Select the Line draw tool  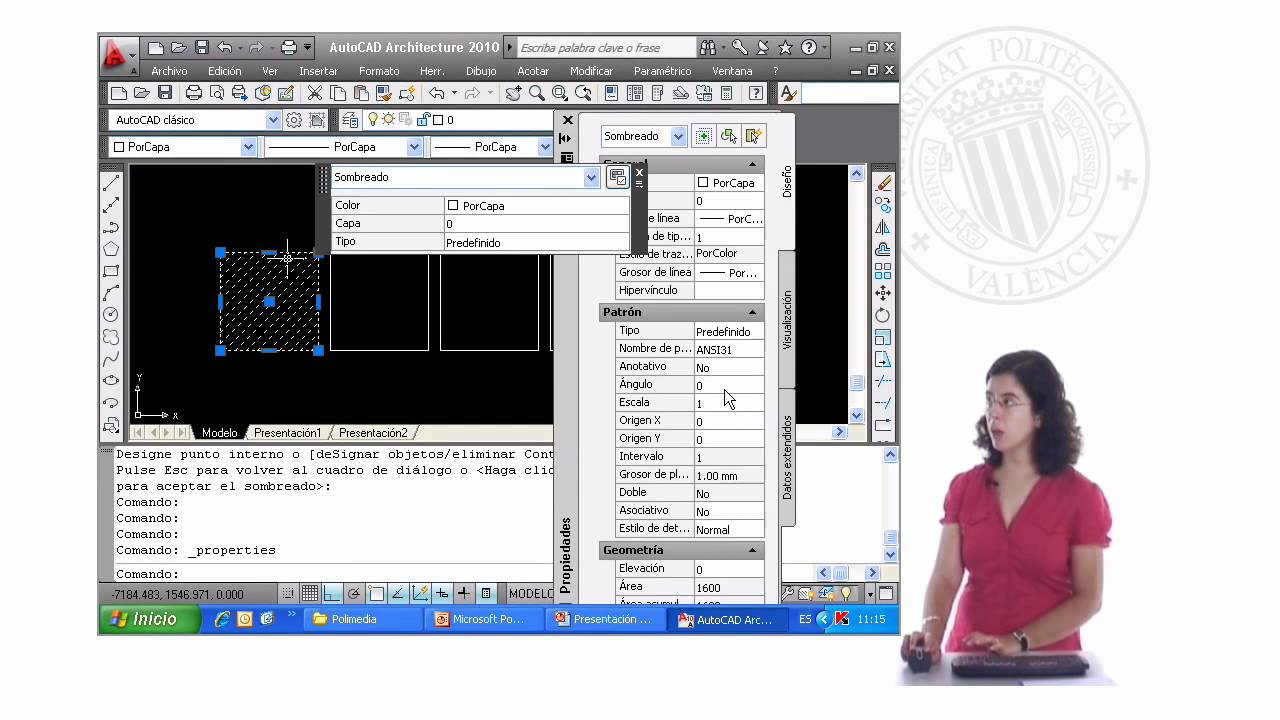[x=111, y=183]
